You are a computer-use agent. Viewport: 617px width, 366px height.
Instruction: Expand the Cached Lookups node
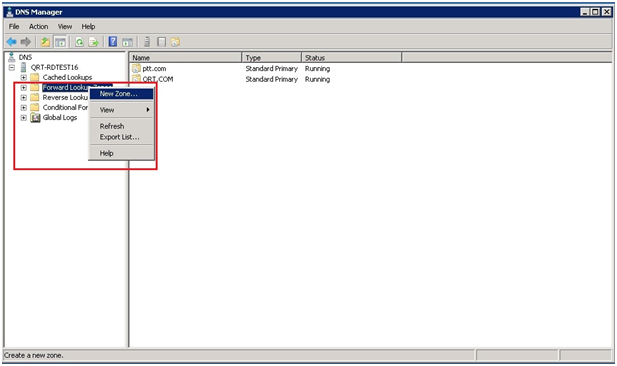coord(24,77)
